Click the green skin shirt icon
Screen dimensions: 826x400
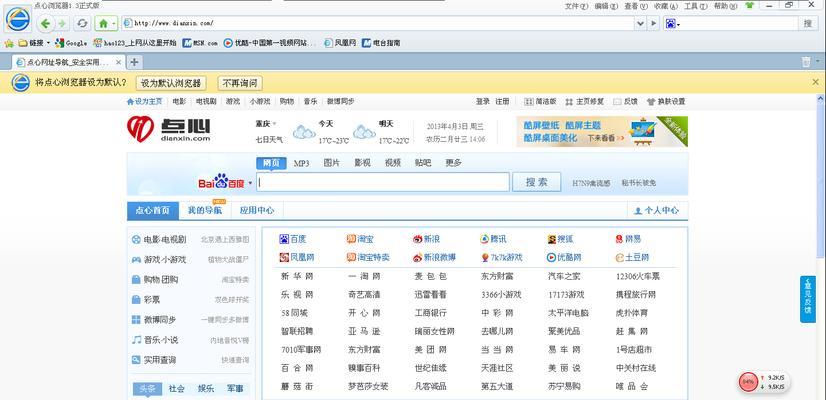pos(749,6)
